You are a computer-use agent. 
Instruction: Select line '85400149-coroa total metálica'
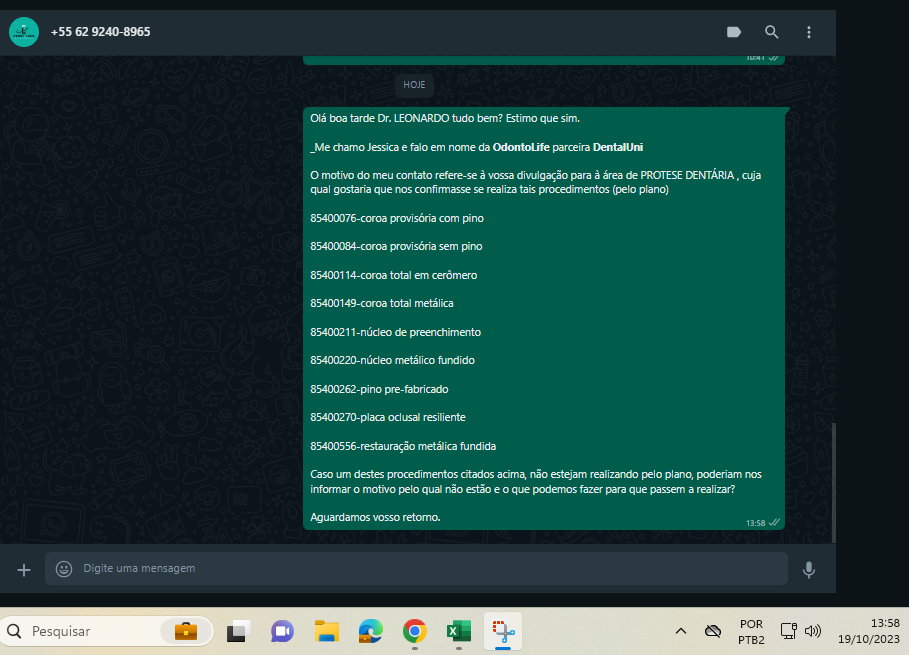tap(381, 303)
